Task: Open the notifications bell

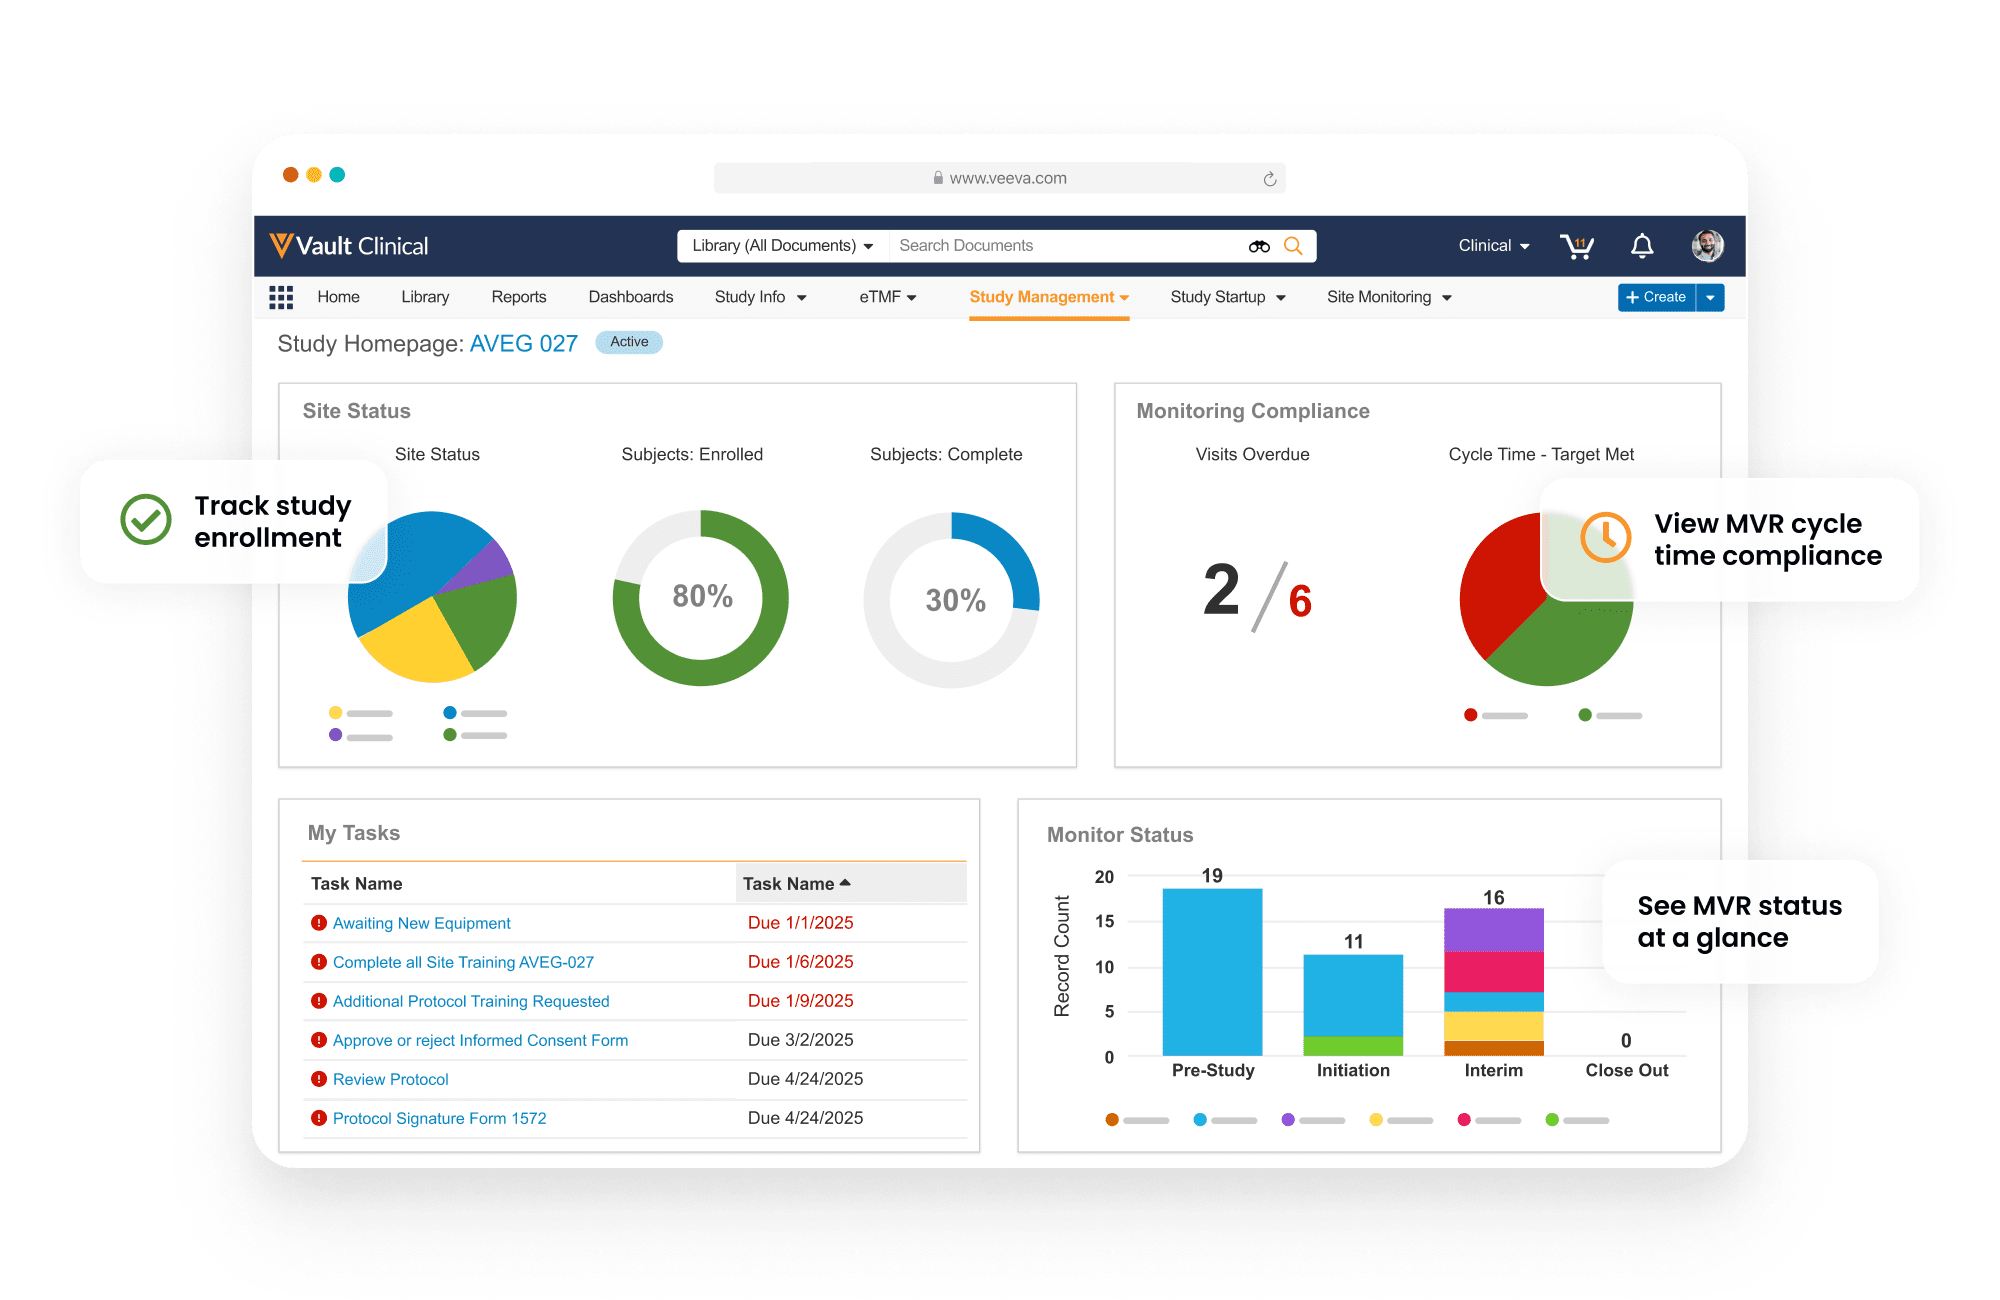Action: pyautogui.click(x=1642, y=246)
